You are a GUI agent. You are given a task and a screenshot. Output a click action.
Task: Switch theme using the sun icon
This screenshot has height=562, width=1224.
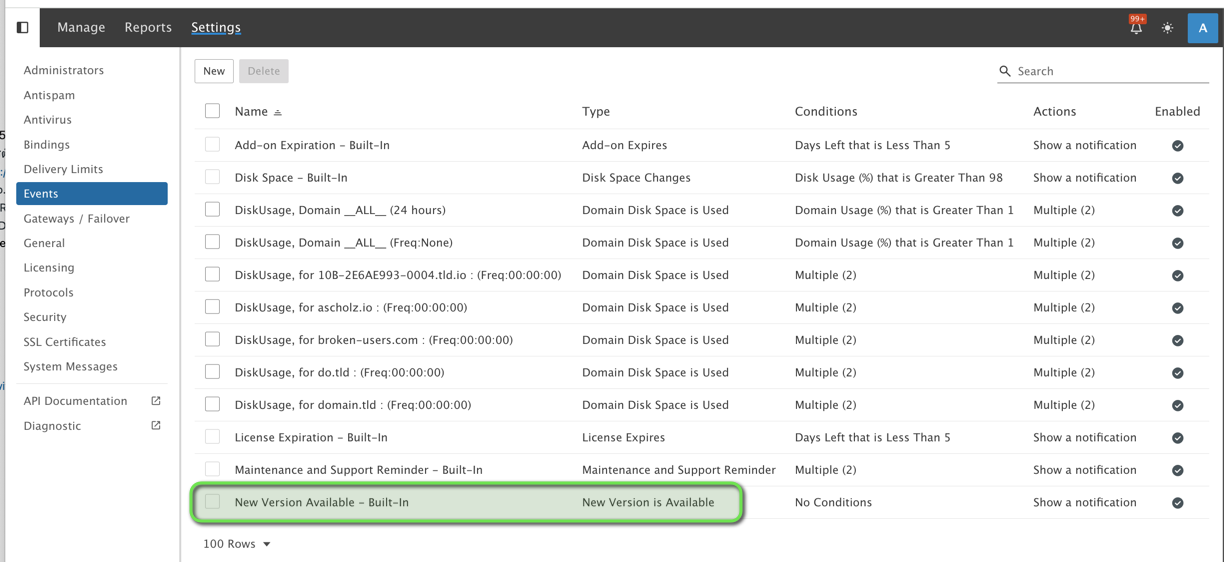[1167, 28]
